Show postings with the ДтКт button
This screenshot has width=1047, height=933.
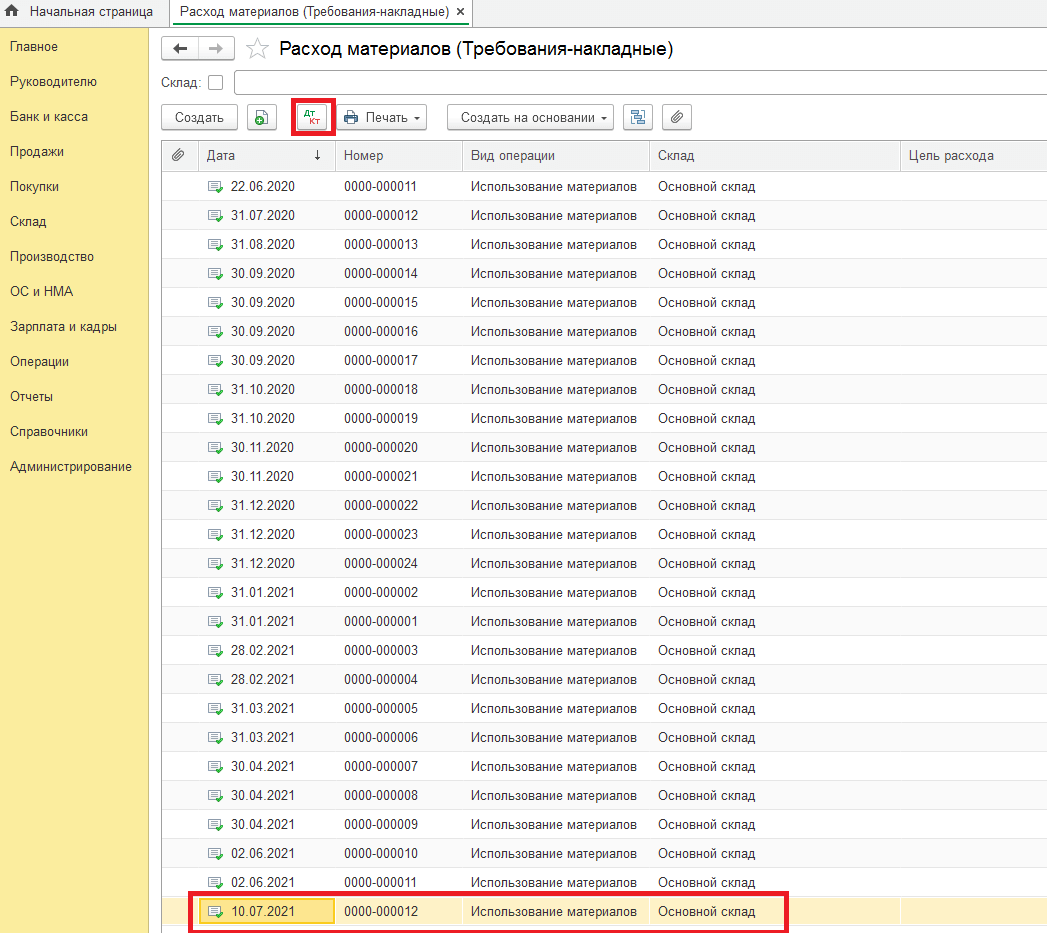tap(312, 118)
